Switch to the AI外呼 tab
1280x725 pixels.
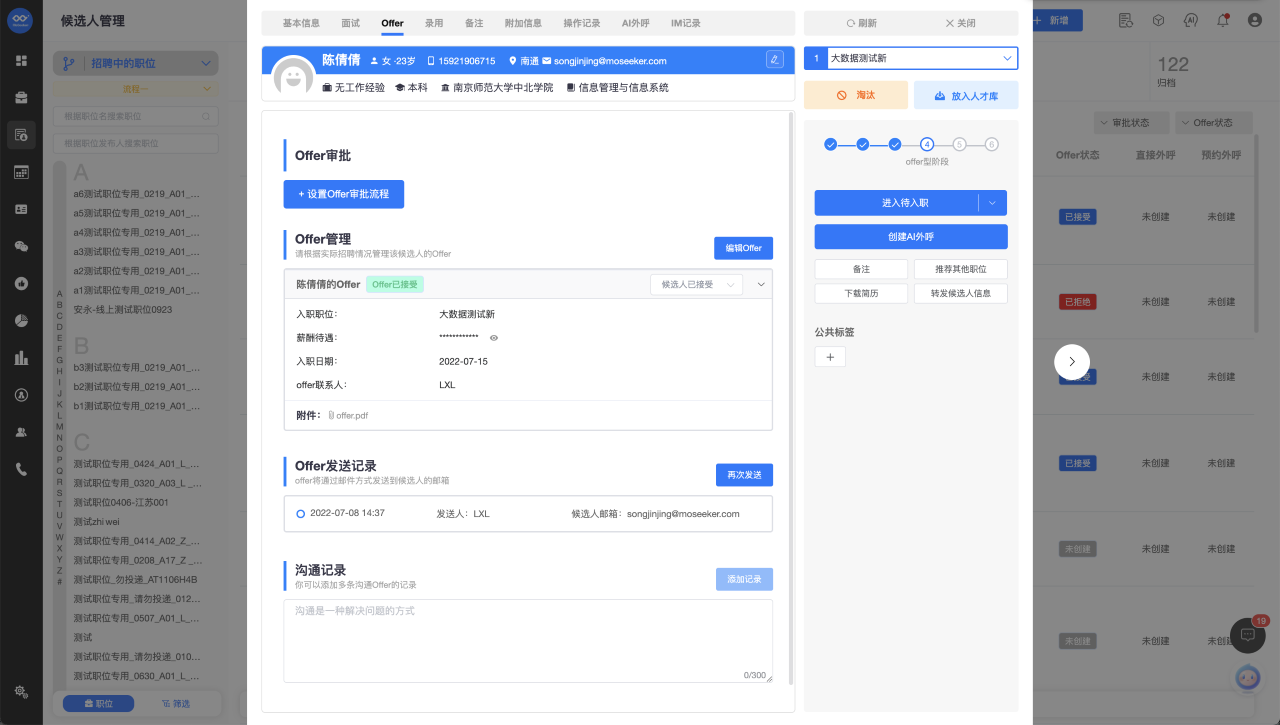(637, 23)
